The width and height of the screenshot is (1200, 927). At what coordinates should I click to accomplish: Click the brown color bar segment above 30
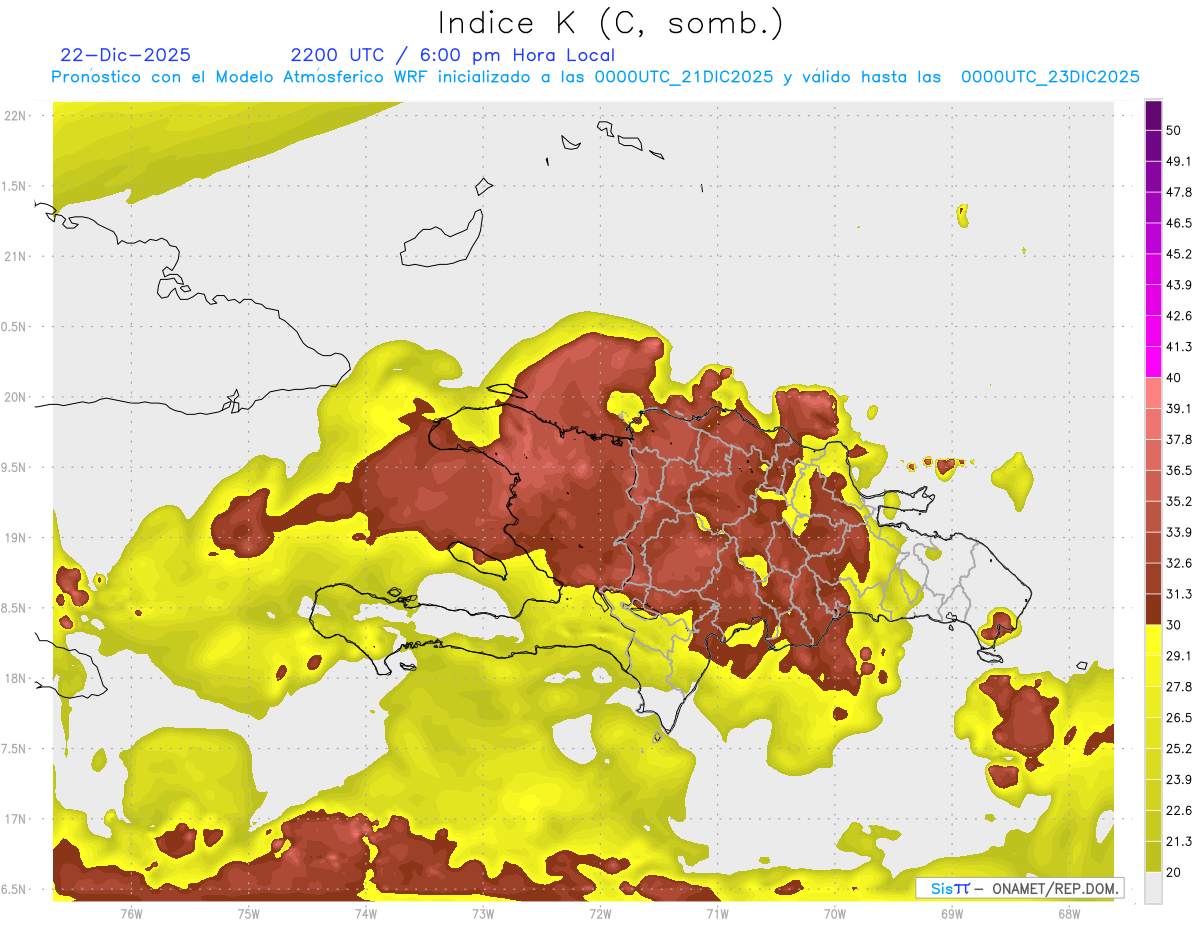coord(1153,610)
